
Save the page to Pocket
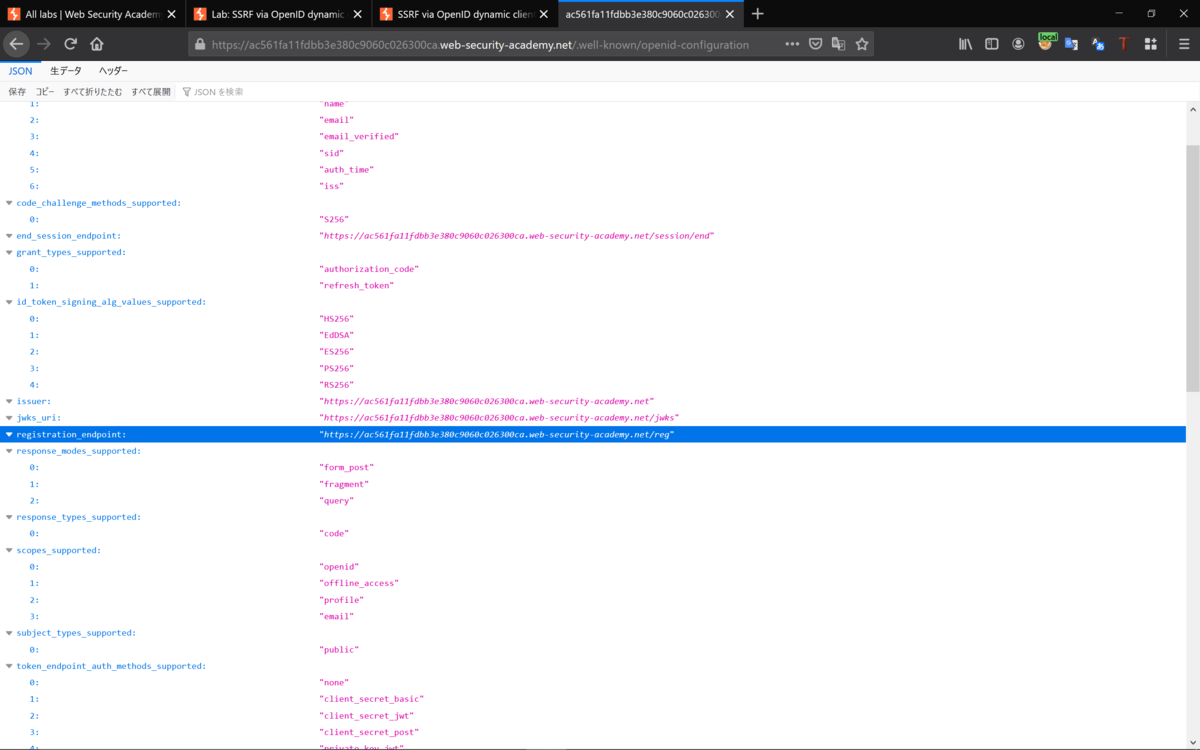coord(815,43)
